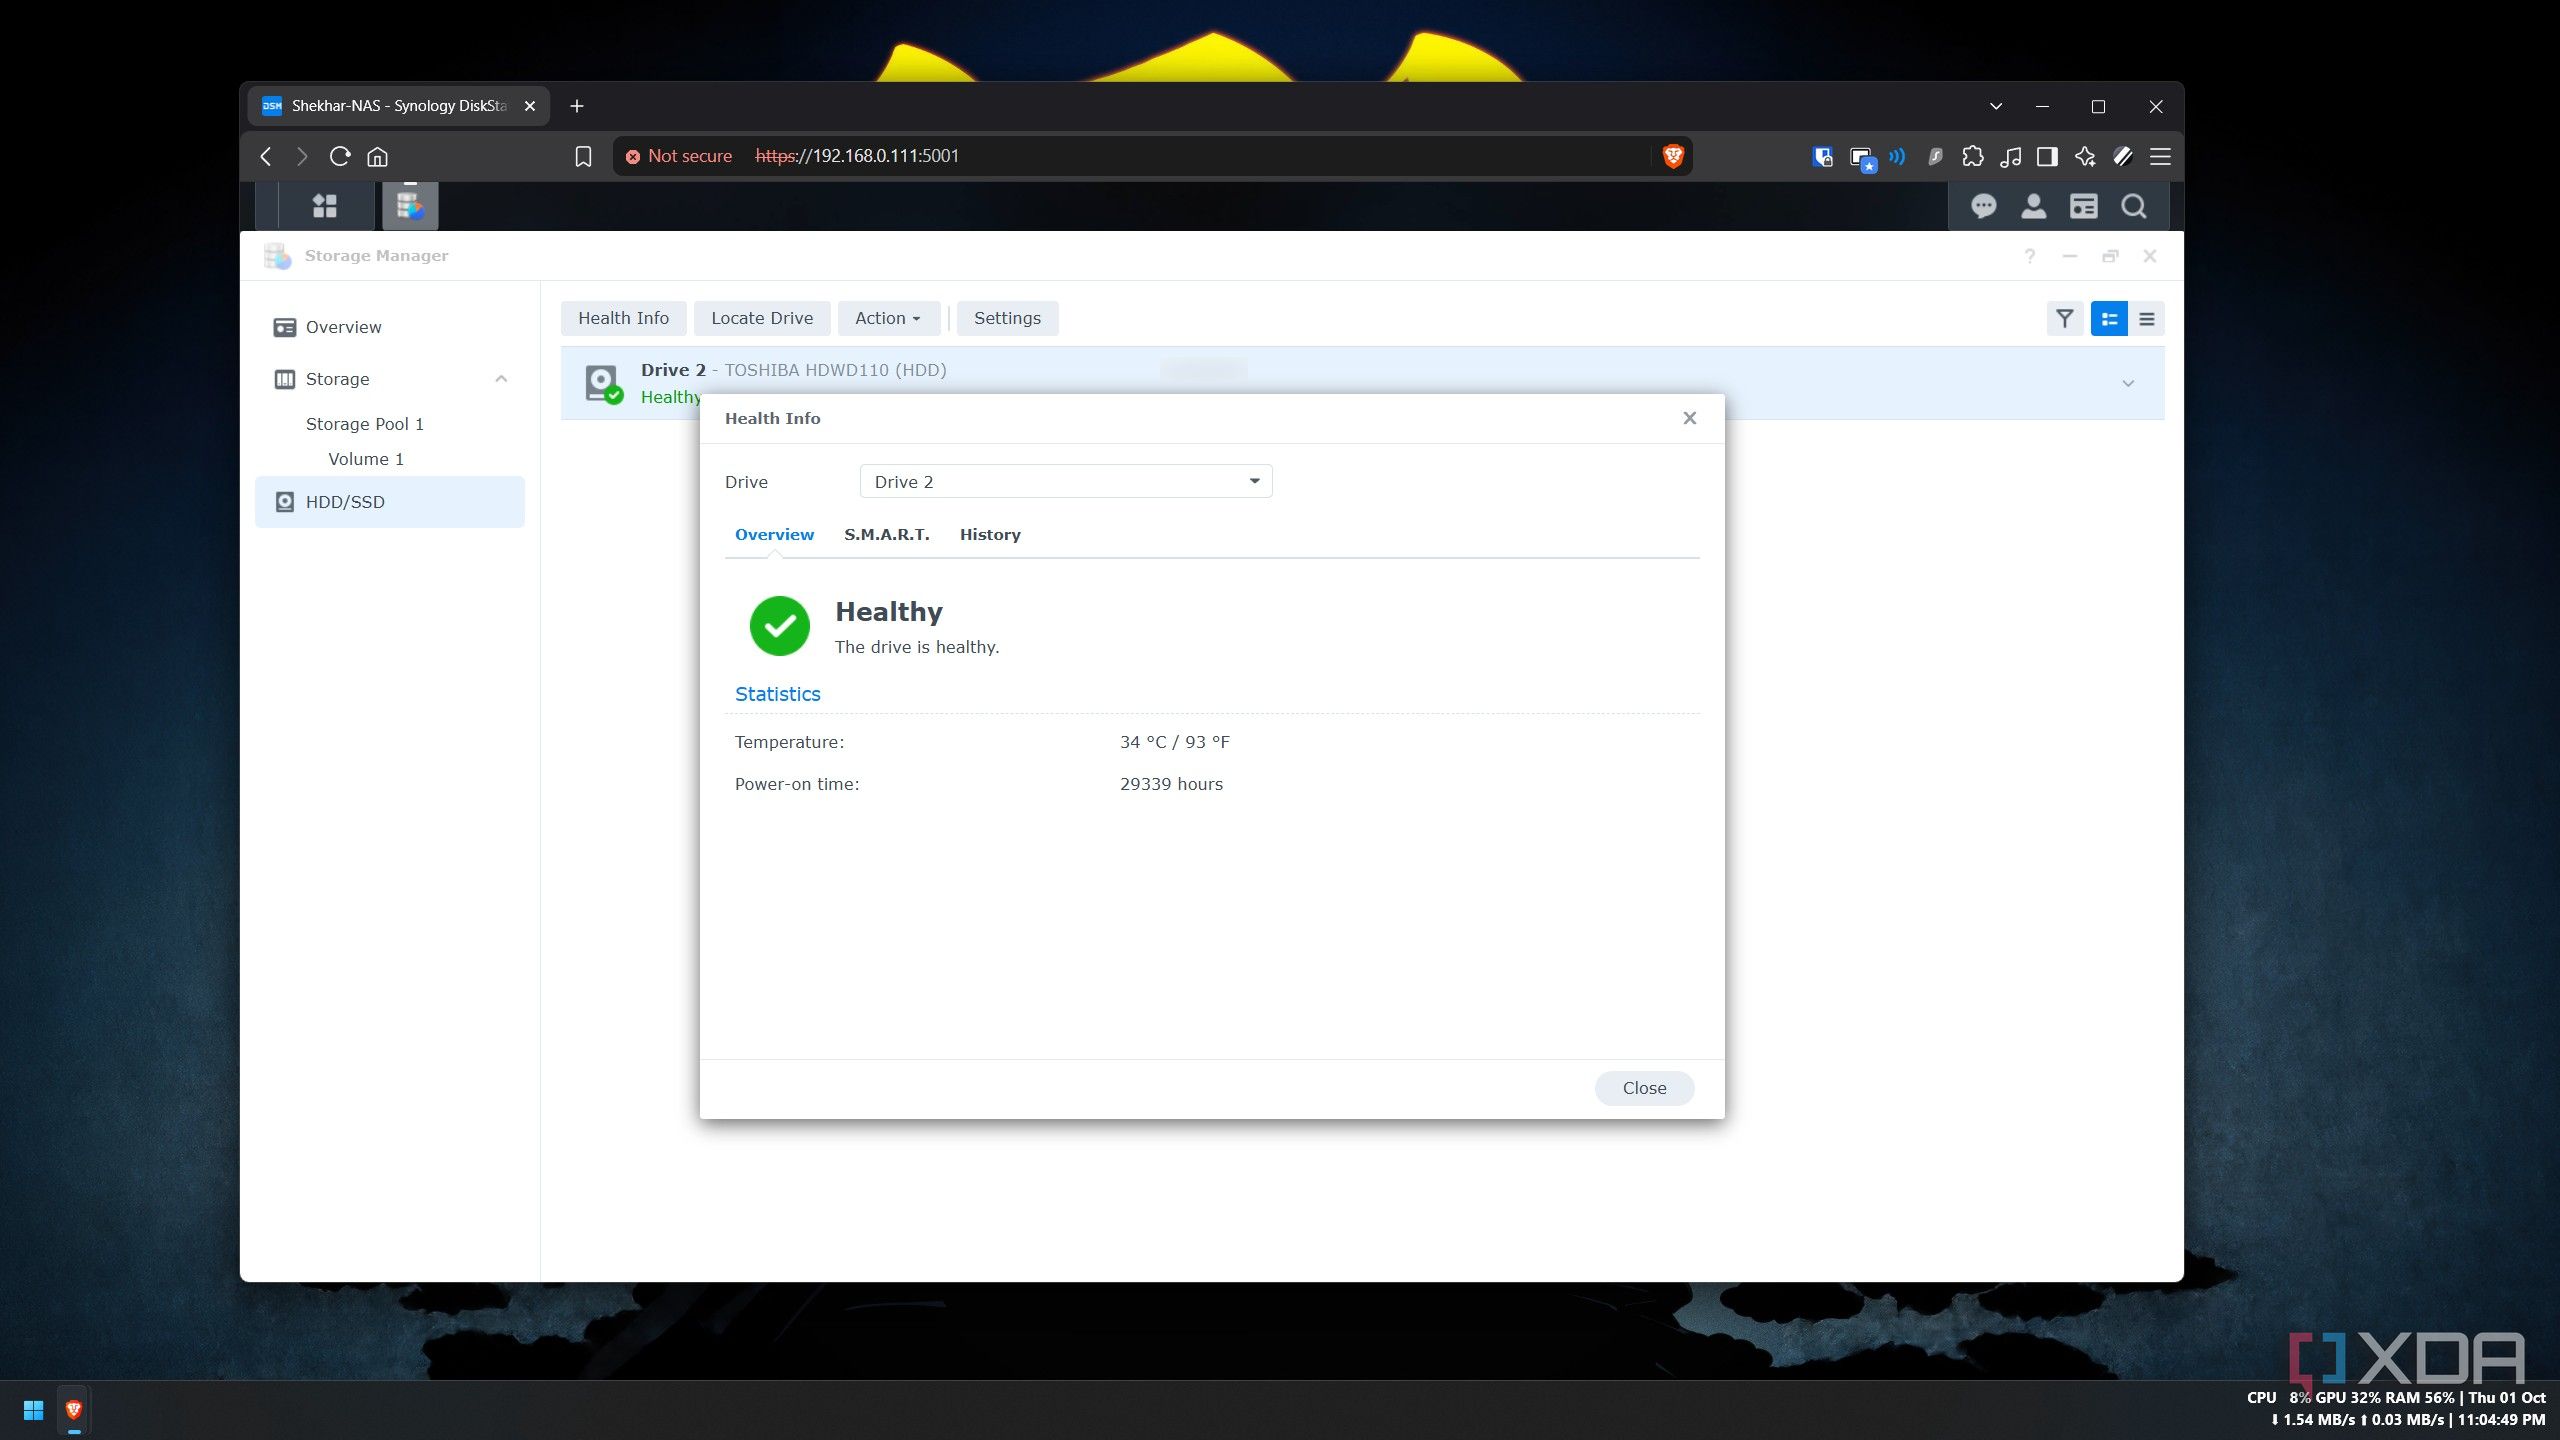The width and height of the screenshot is (2560, 1440).
Task: Click Locate Drive button
Action: click(762, 318)
